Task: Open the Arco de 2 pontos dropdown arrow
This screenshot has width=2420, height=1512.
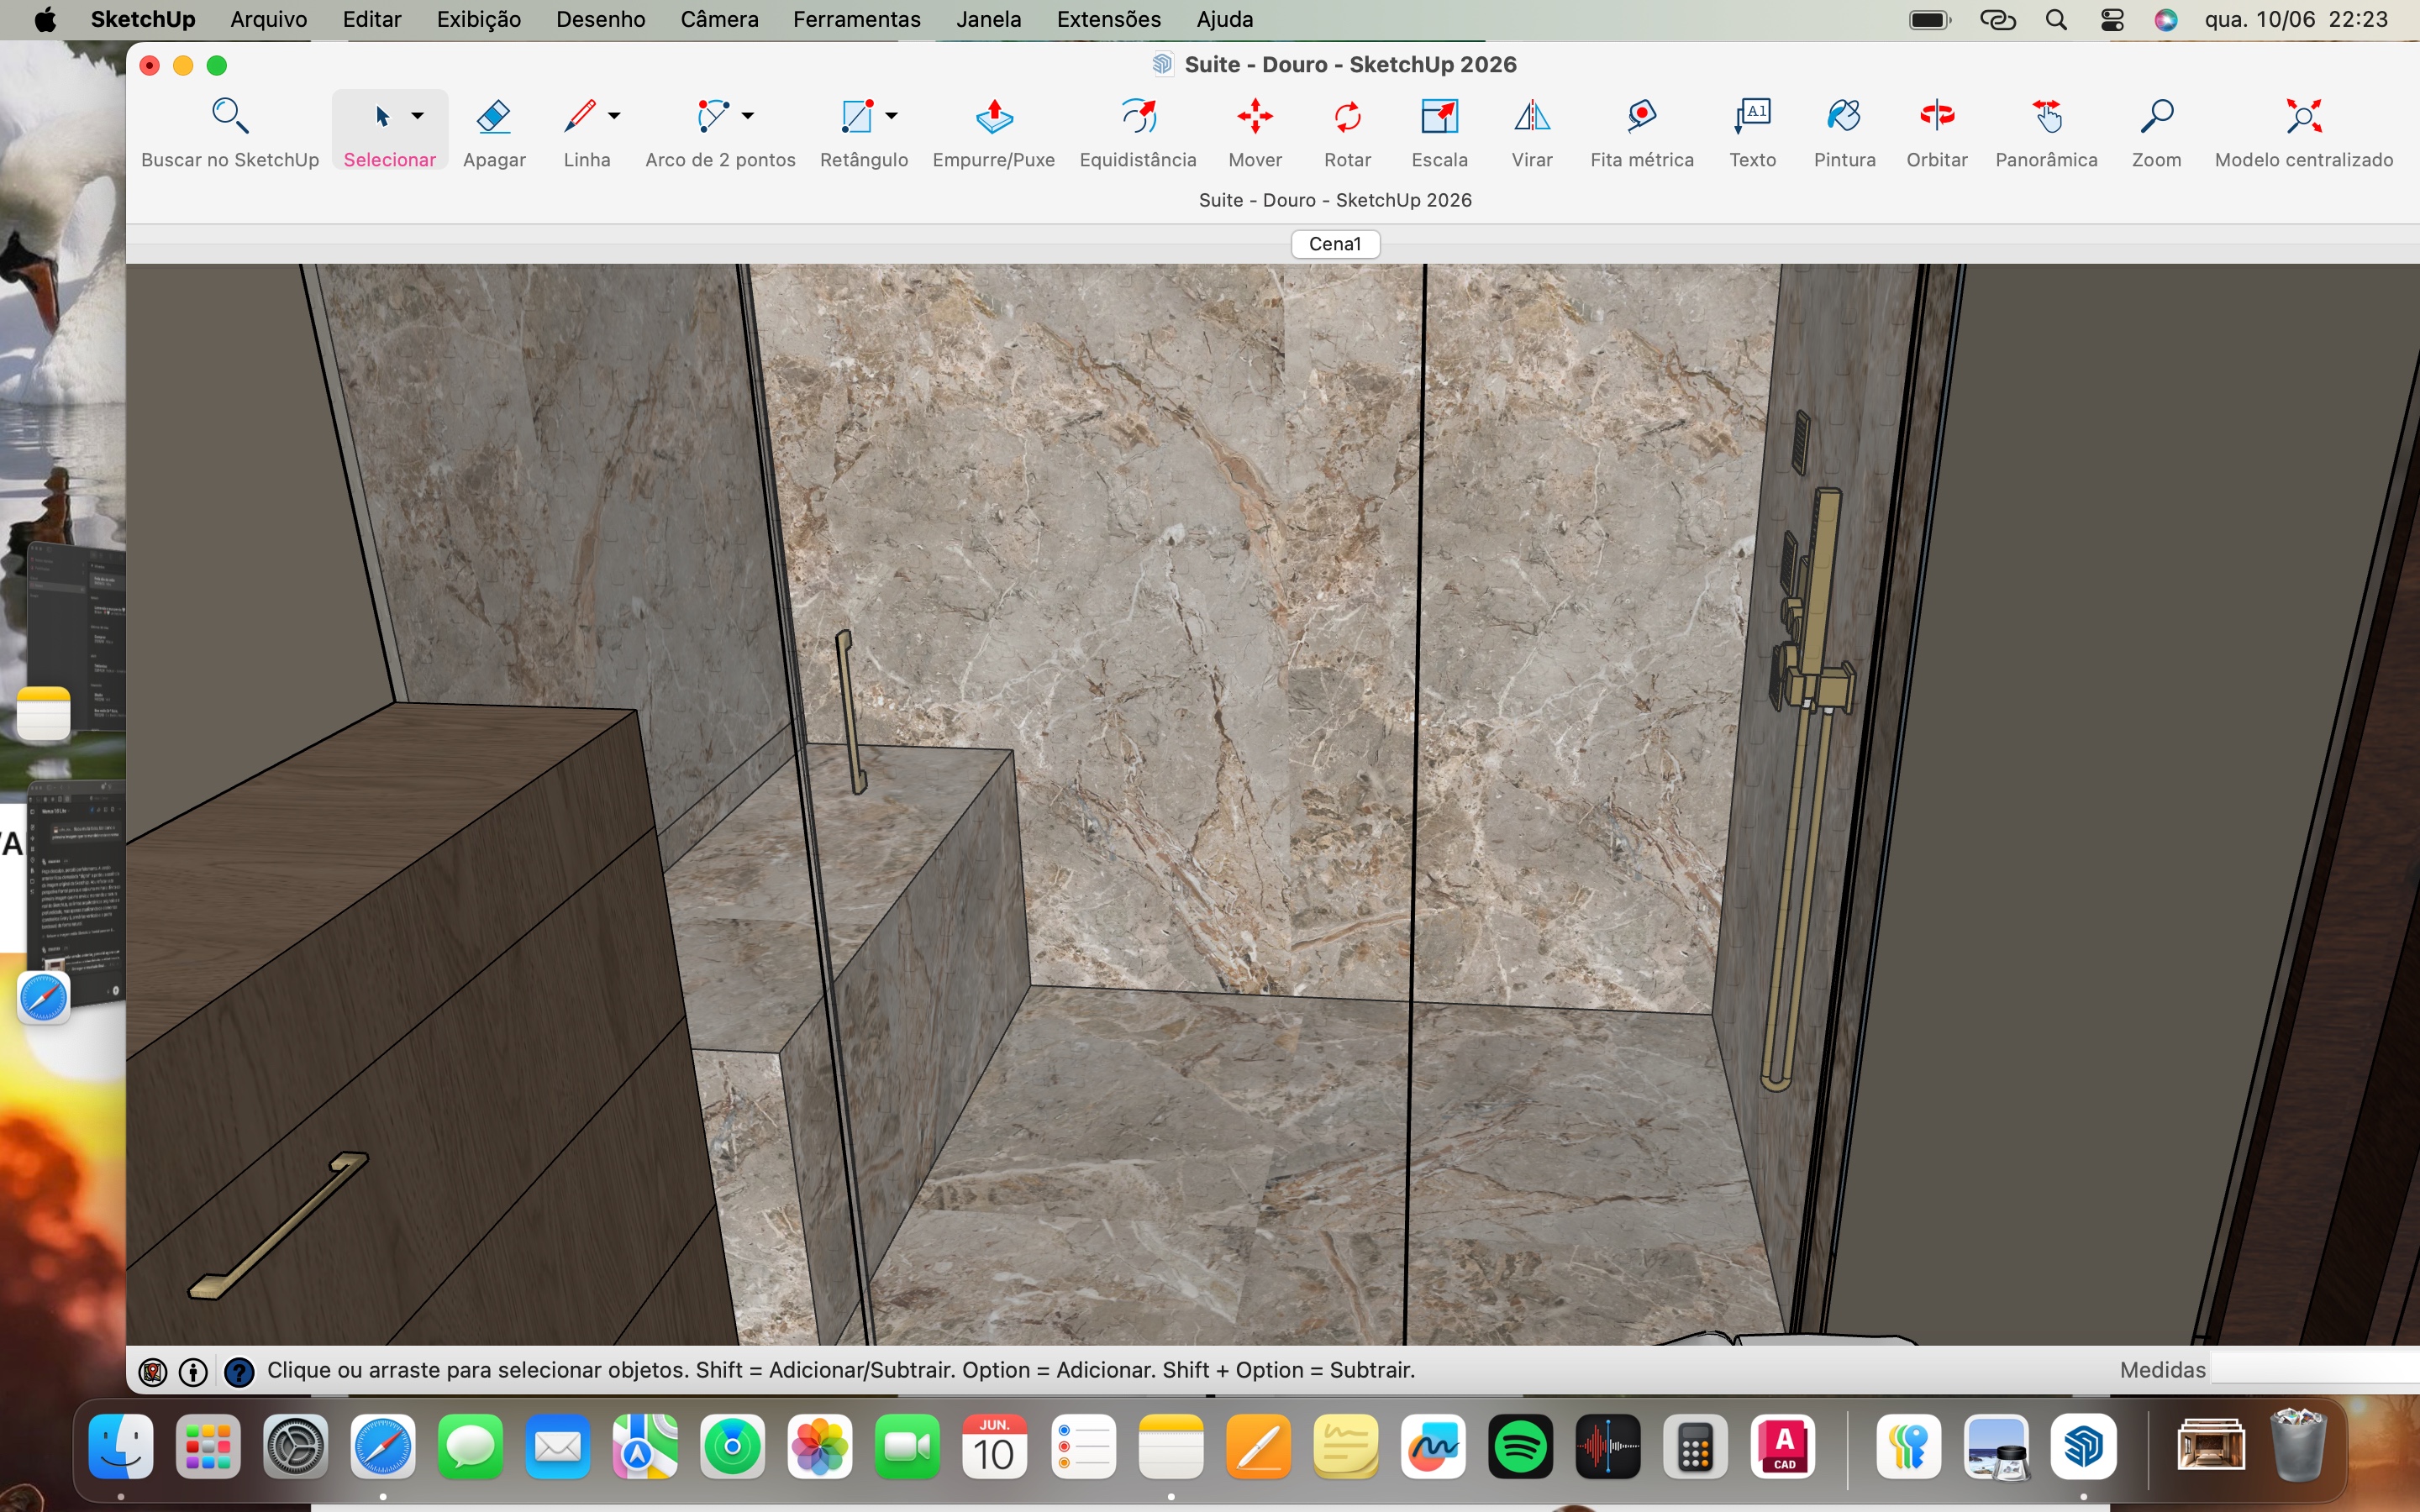Action: click(x=748, y=116)
